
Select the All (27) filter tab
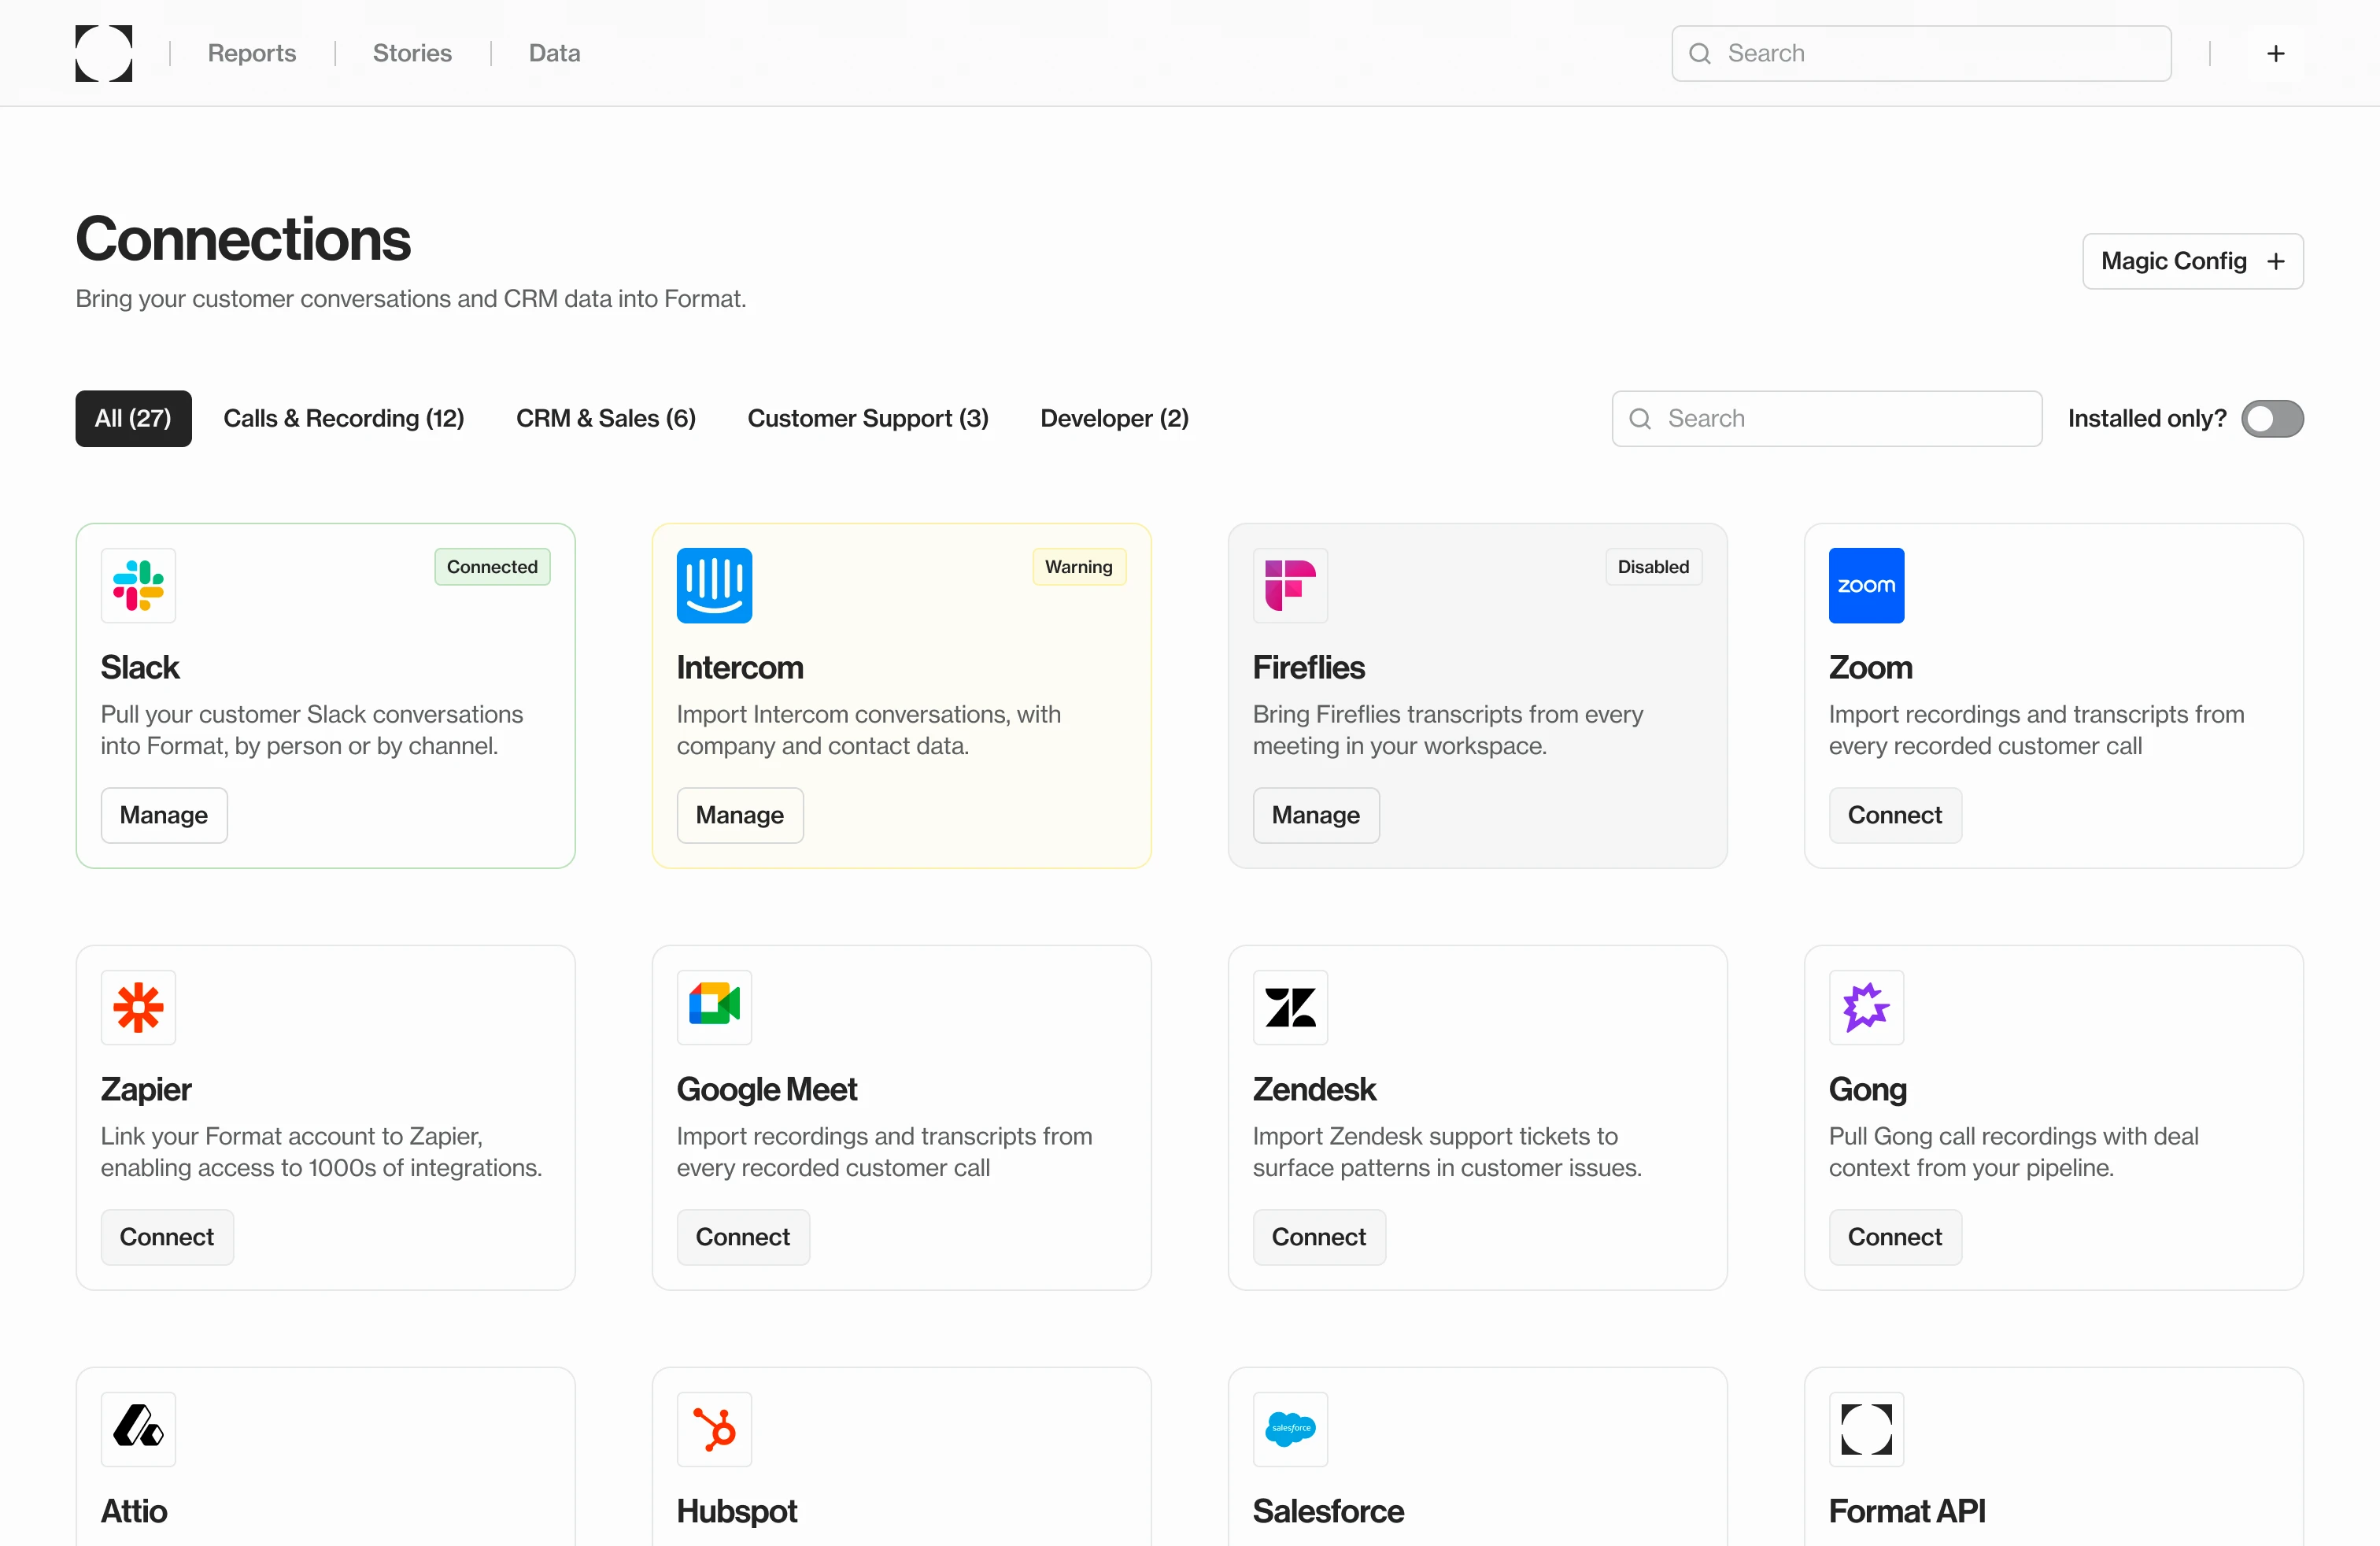[133, 418]
